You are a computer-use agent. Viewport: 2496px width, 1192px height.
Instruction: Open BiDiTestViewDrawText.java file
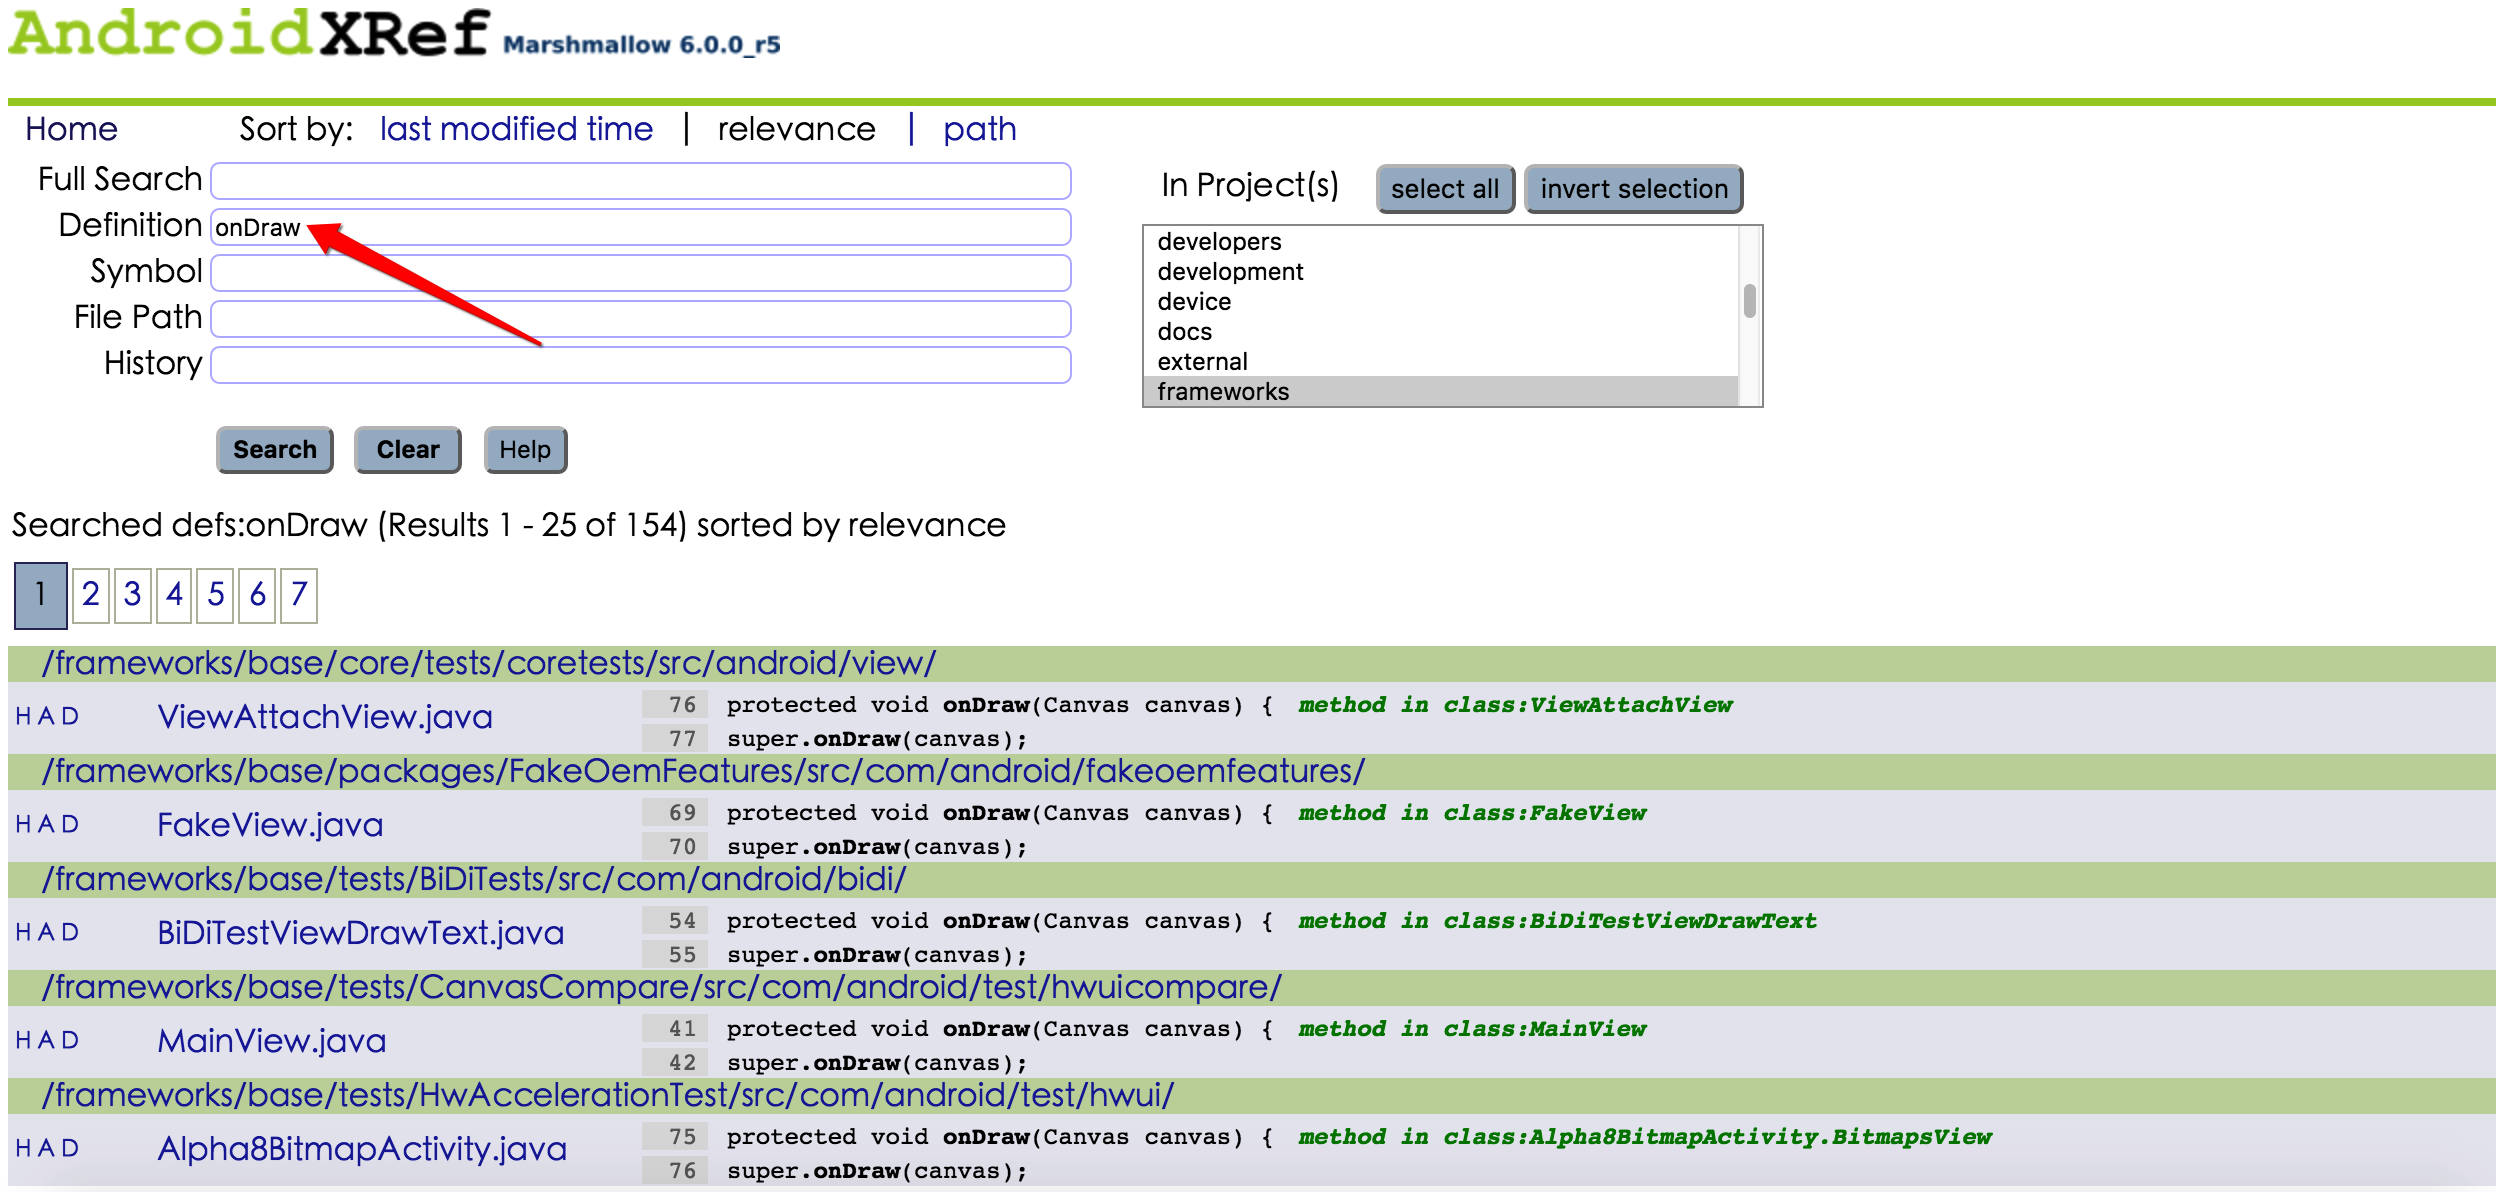(x=361, y=933)
